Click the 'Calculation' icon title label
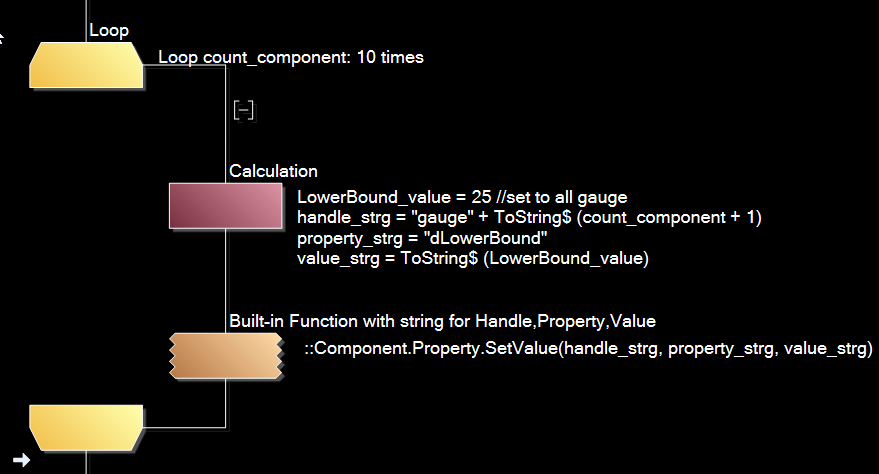 pyautogui.click(x=274, y=171)
